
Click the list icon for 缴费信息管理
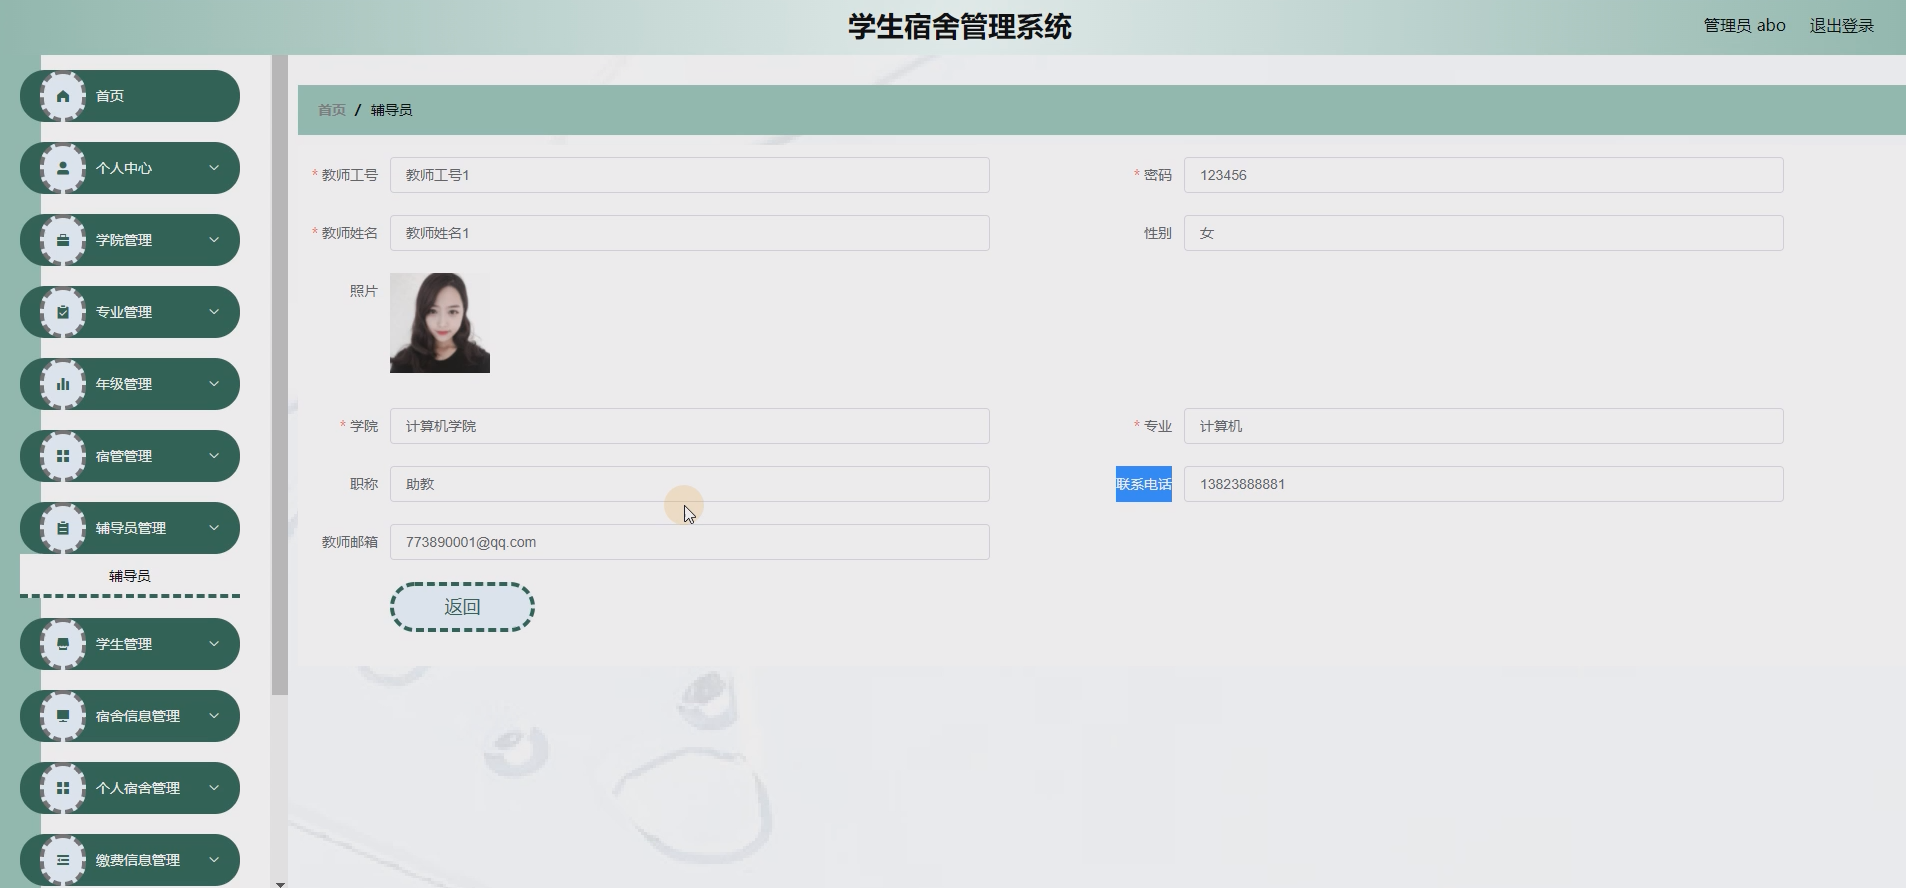[x=63, y=860]
